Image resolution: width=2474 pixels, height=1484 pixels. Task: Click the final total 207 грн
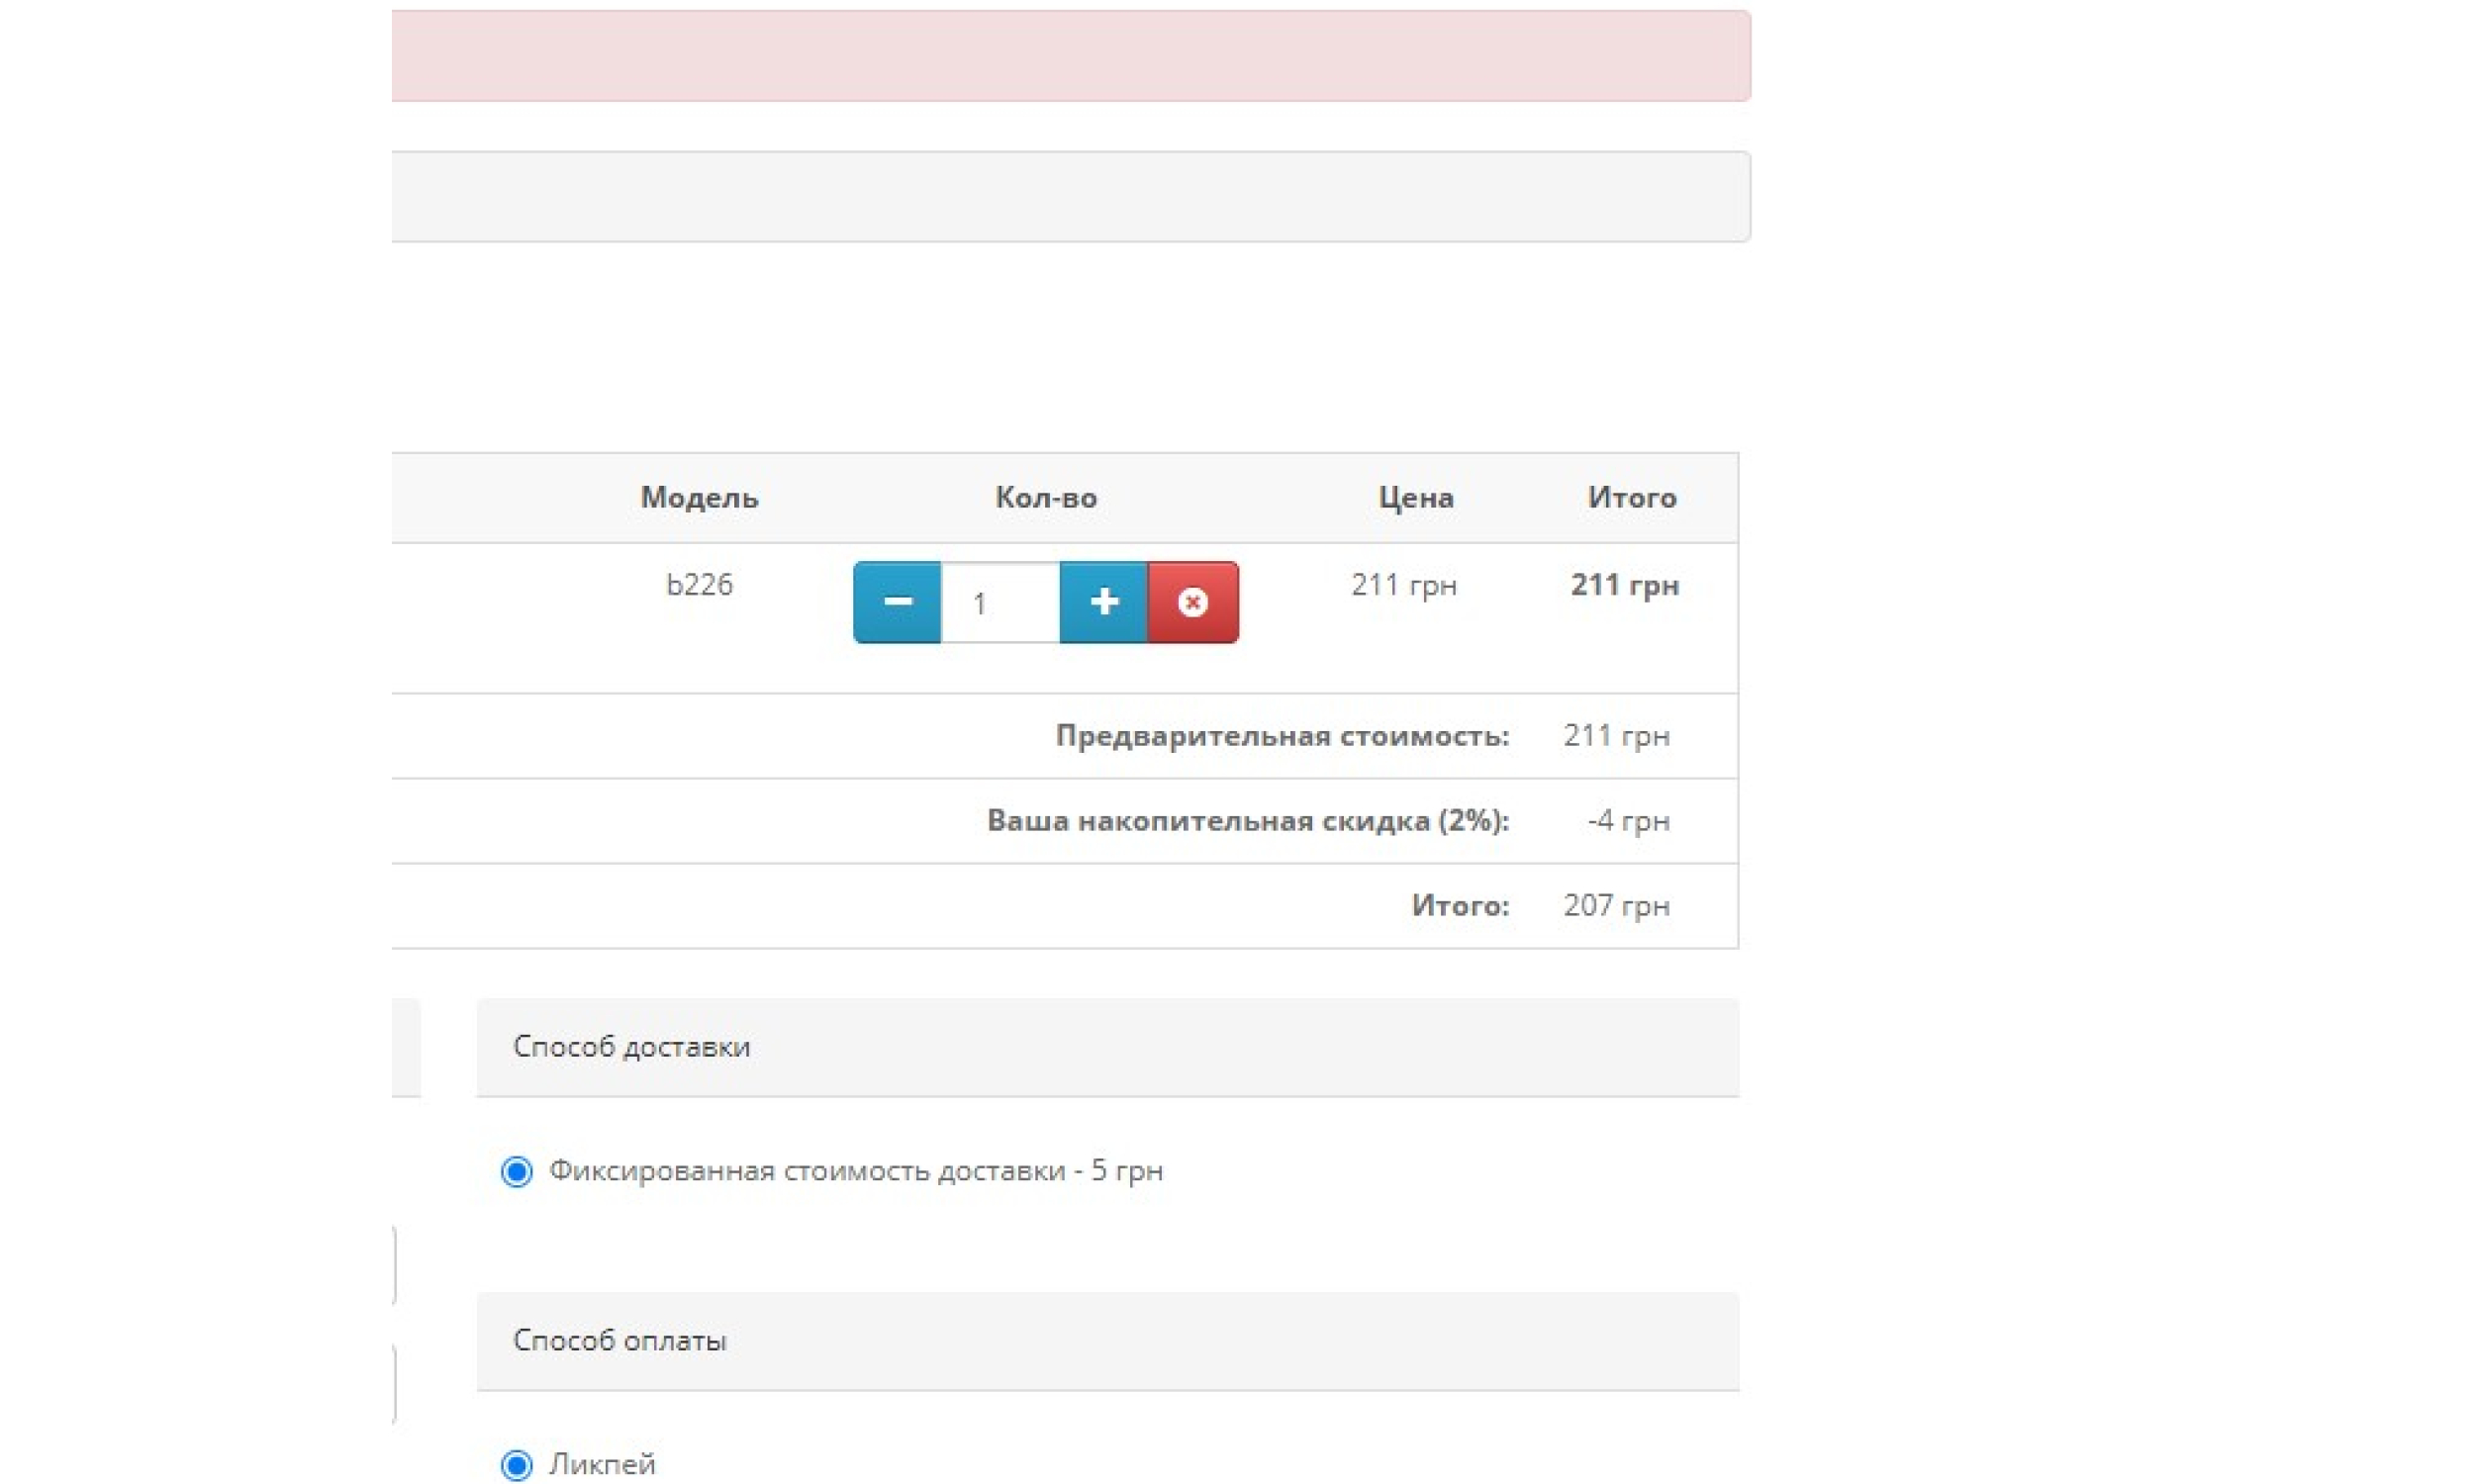[x=1616, y=906]
